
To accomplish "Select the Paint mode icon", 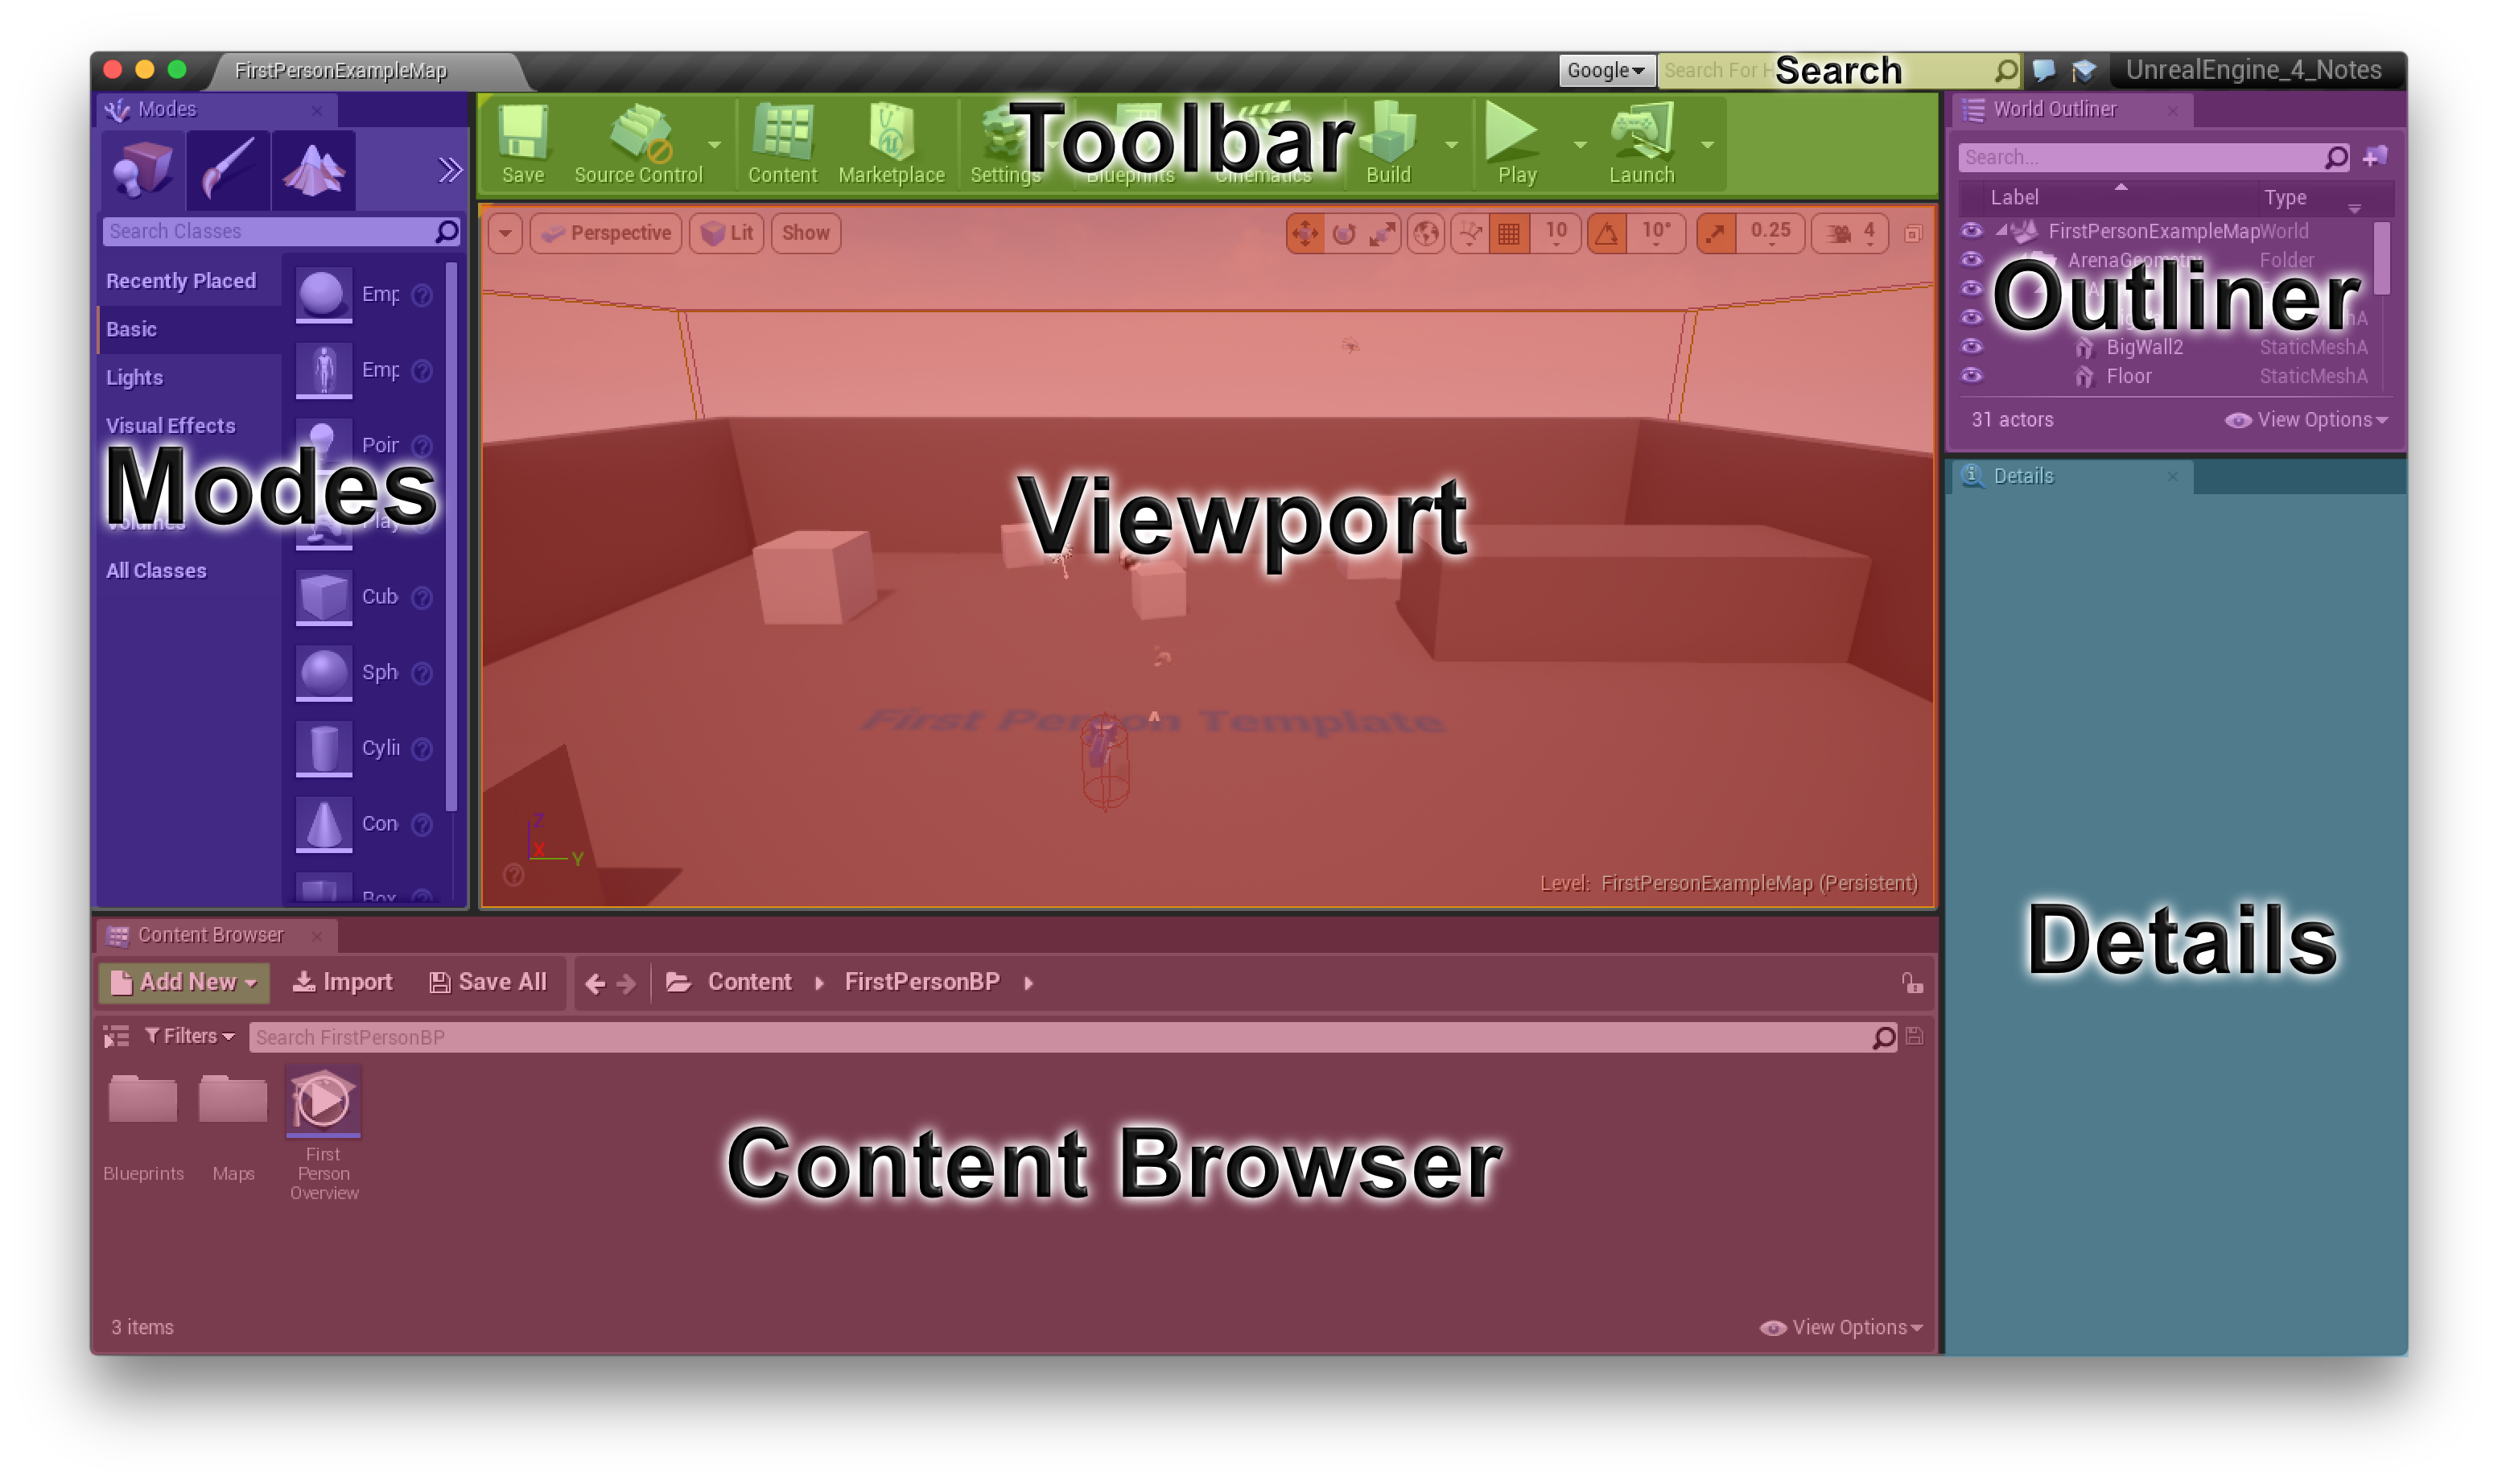I will pyautogui.click(x=227, y=169).
